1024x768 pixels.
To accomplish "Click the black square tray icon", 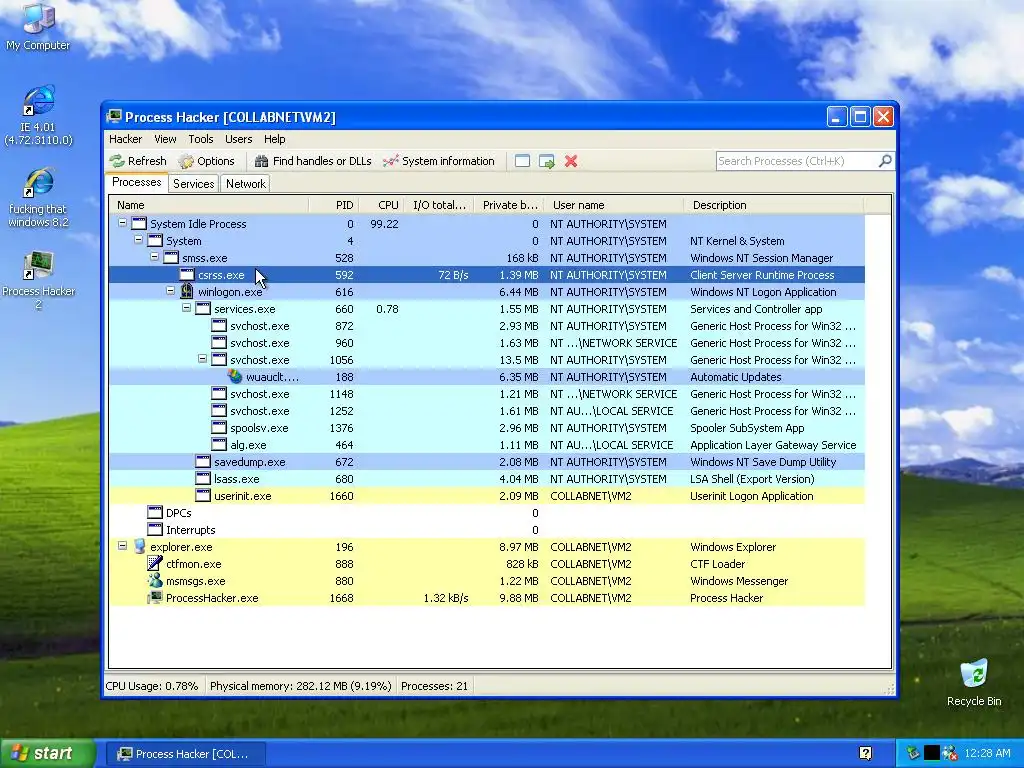I will coord(932,753).
